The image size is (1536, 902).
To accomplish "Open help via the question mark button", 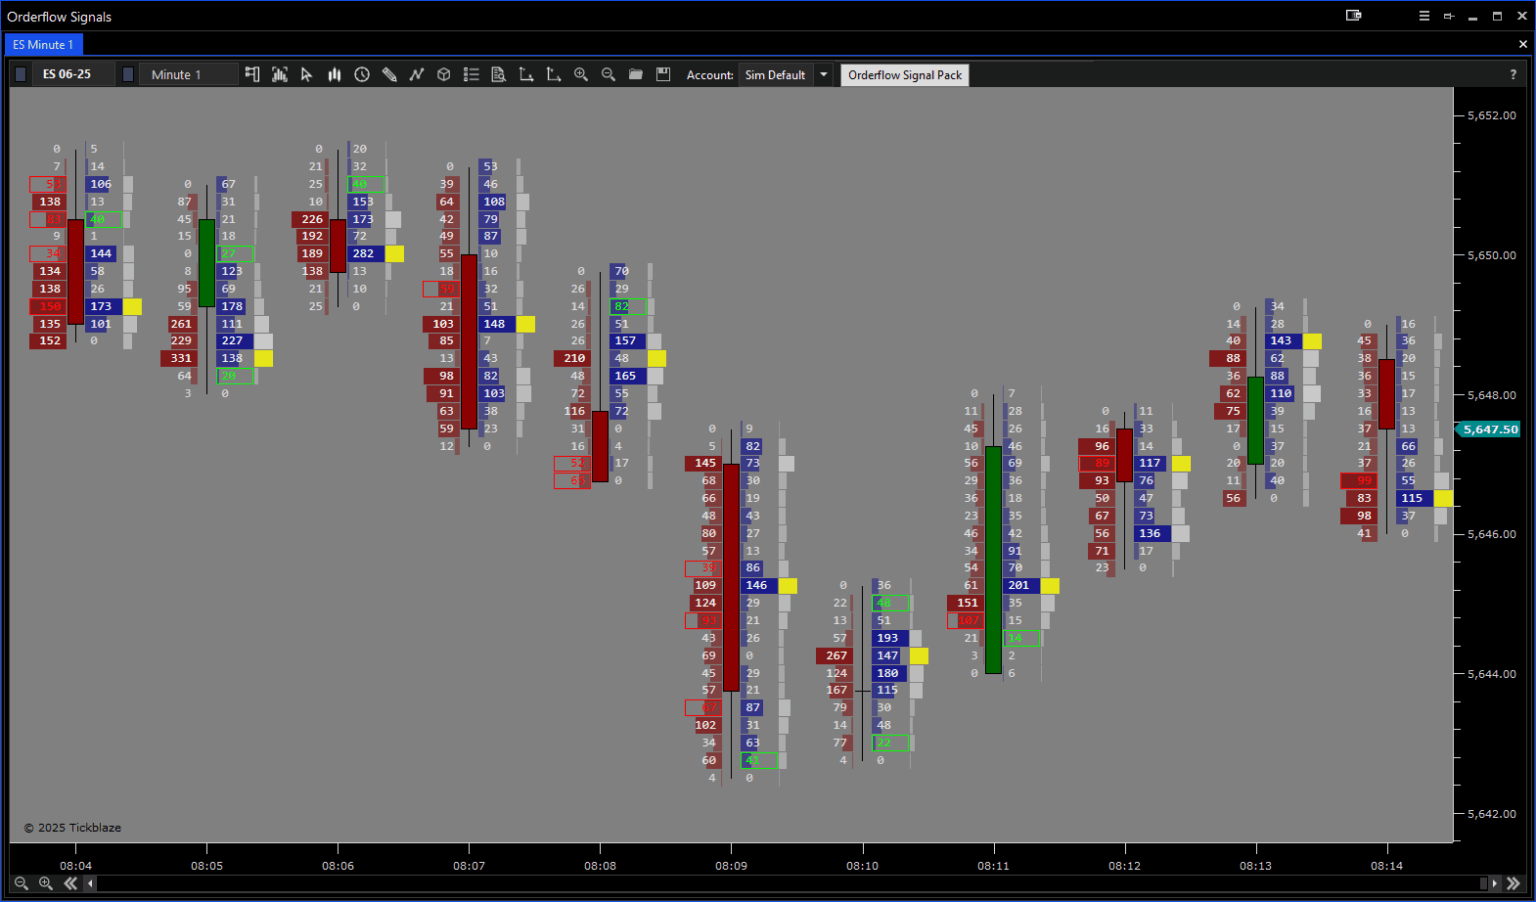I will (x=1513, y=74).
